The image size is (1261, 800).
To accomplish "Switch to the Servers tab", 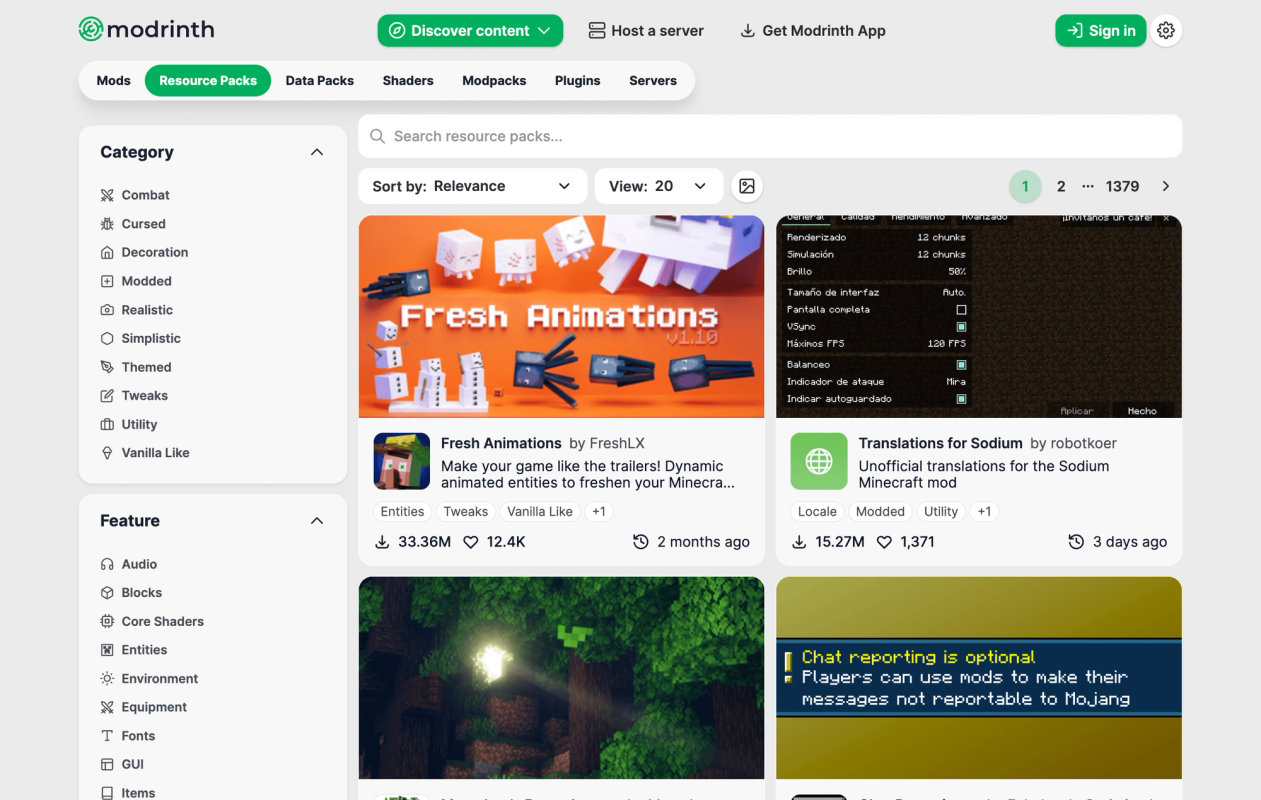I will click(653, 81).
